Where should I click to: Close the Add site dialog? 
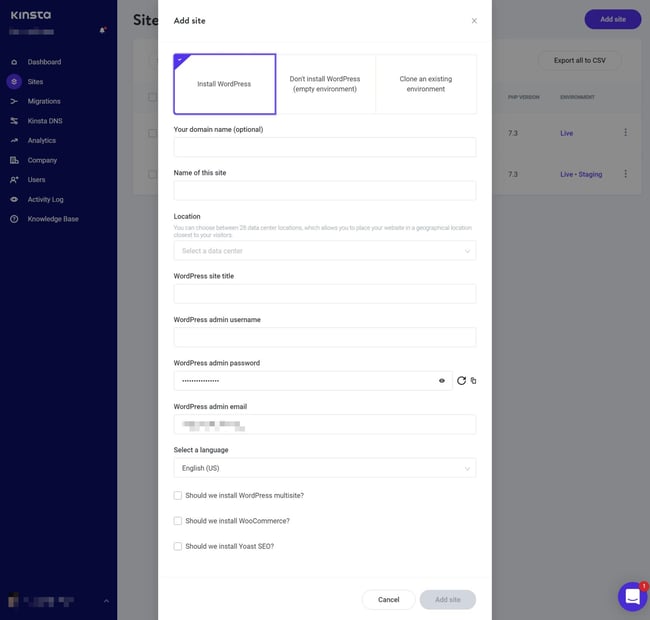[474, 21]
